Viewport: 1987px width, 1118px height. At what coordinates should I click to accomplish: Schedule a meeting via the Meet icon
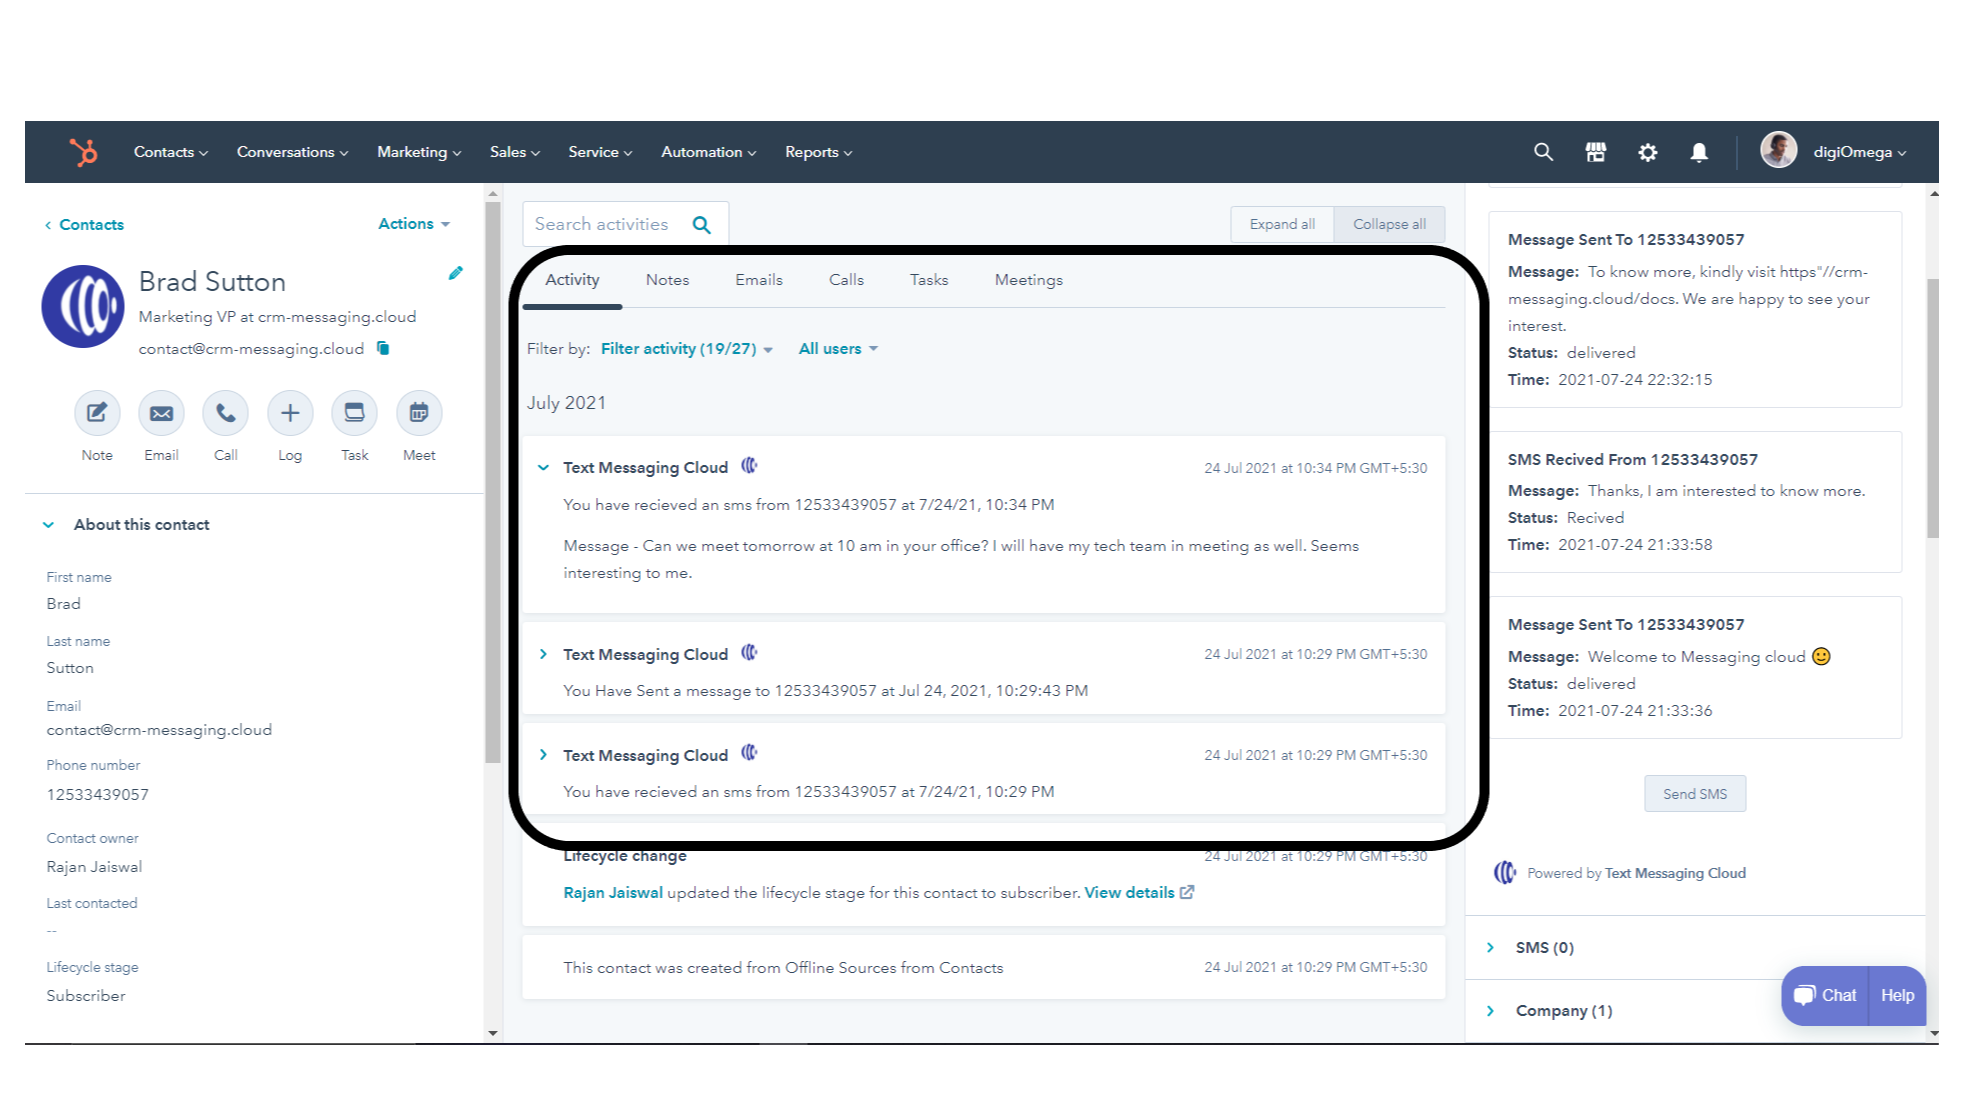tap(418, 412)
